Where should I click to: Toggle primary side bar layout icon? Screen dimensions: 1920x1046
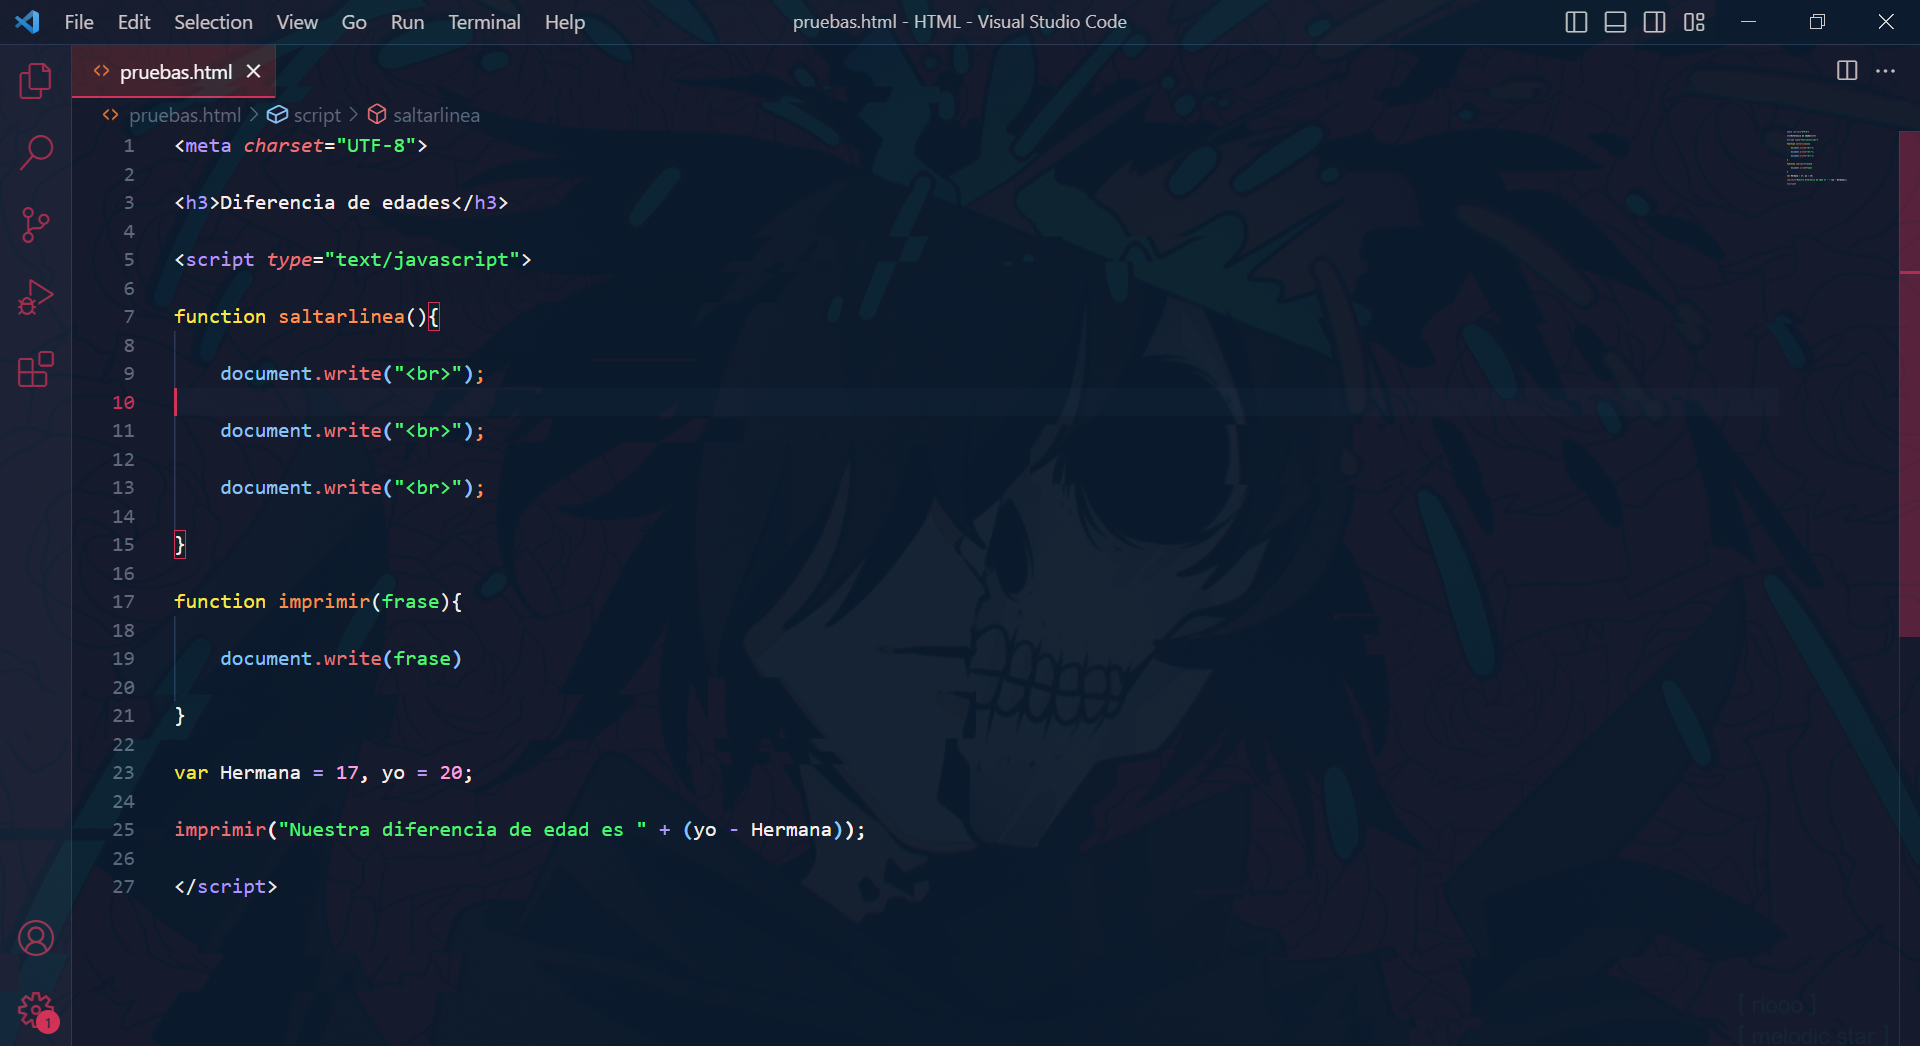pyautogui.click(x=1576, y=22)
